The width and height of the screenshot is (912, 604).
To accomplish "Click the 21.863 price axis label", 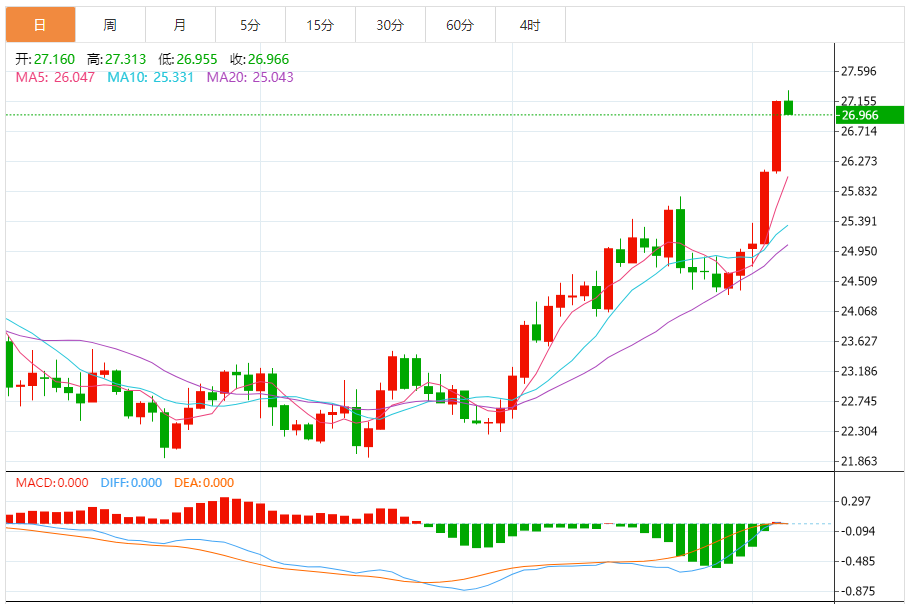I will (x=858, y=461).
